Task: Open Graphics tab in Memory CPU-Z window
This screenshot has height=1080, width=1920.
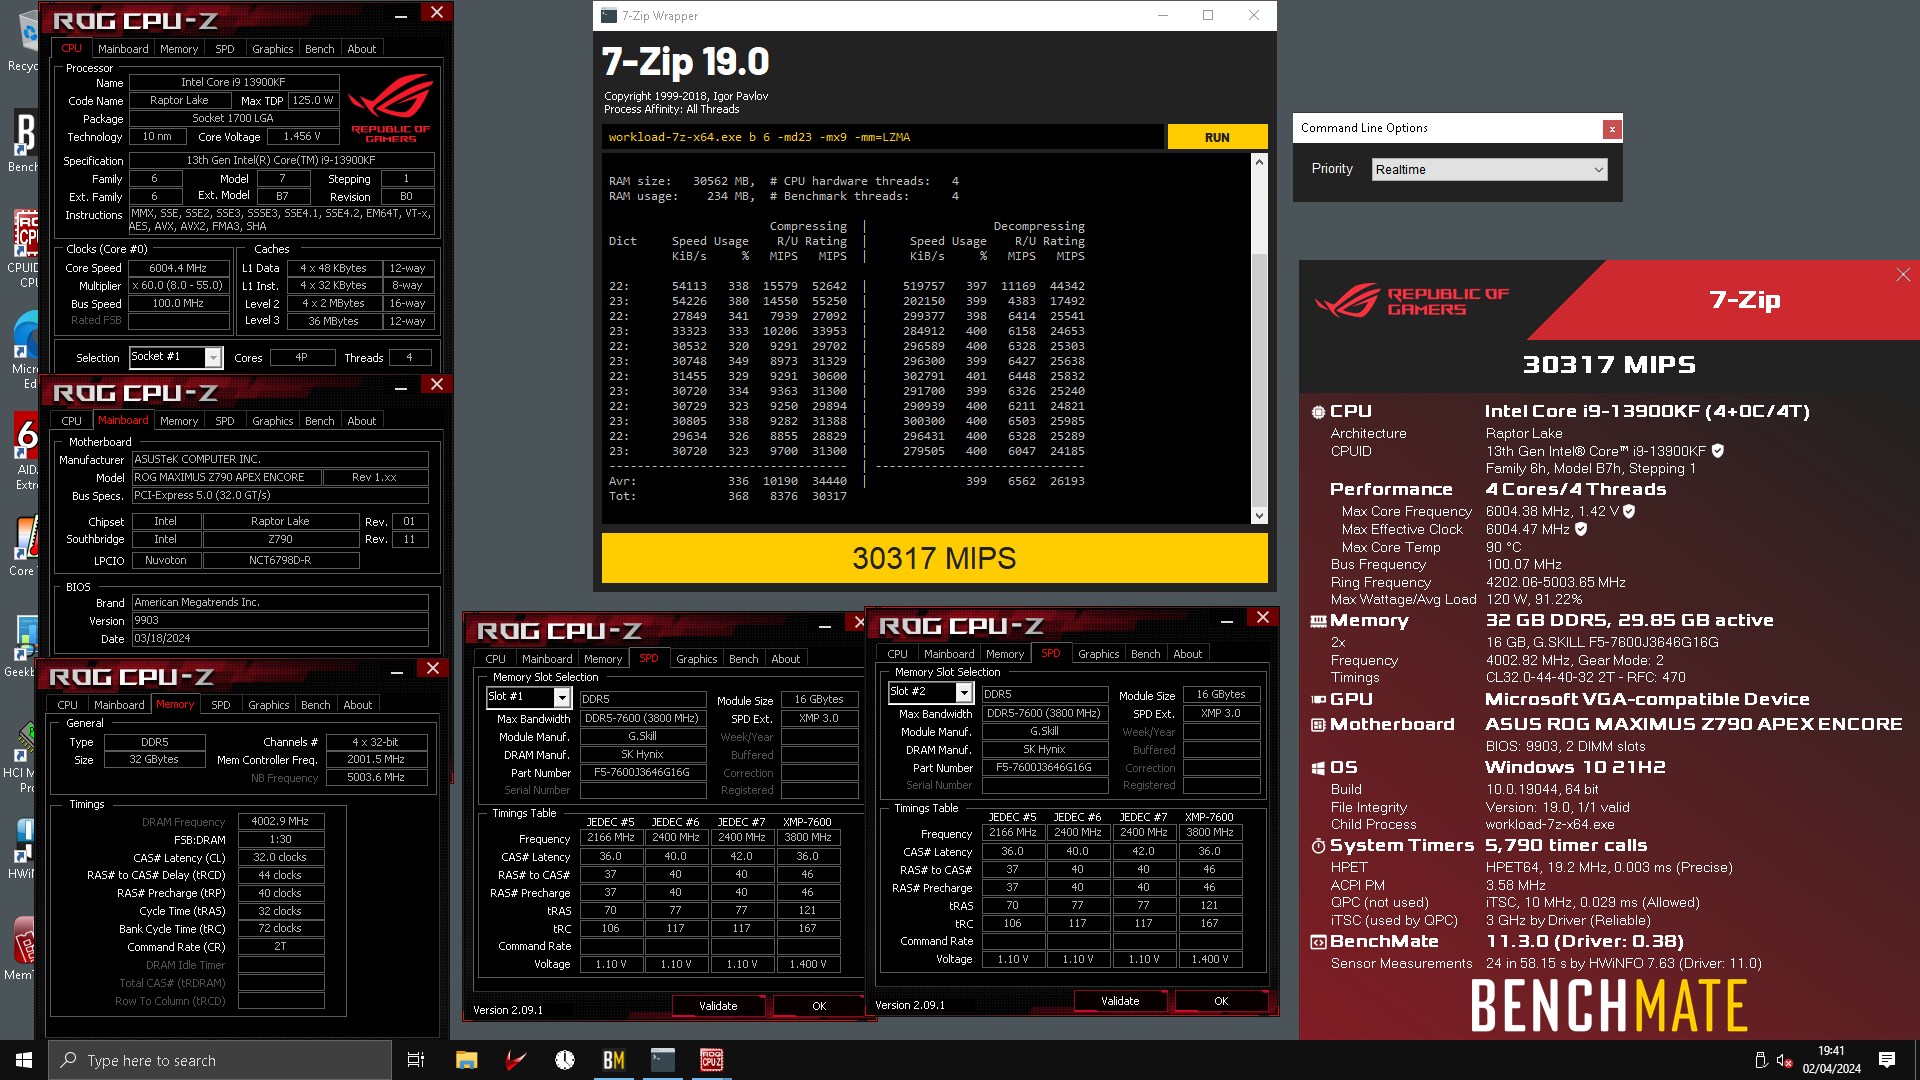Action: [x=269, y=705]
